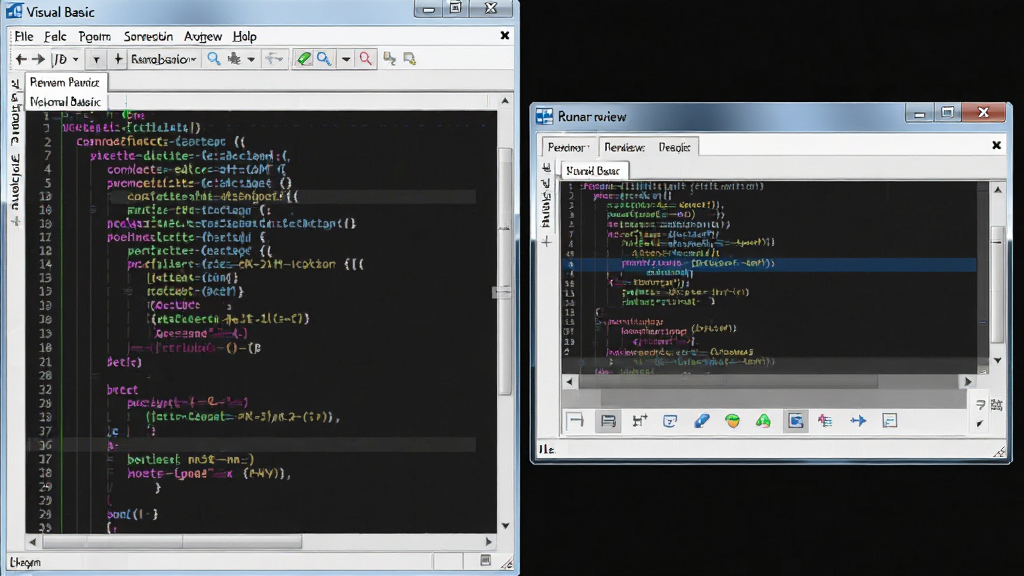Image resolution: width=1024 pixels, height=576 pixels.
Task: Click the last document icon in Runar rwiew toolbar
Action: point(889,421)
